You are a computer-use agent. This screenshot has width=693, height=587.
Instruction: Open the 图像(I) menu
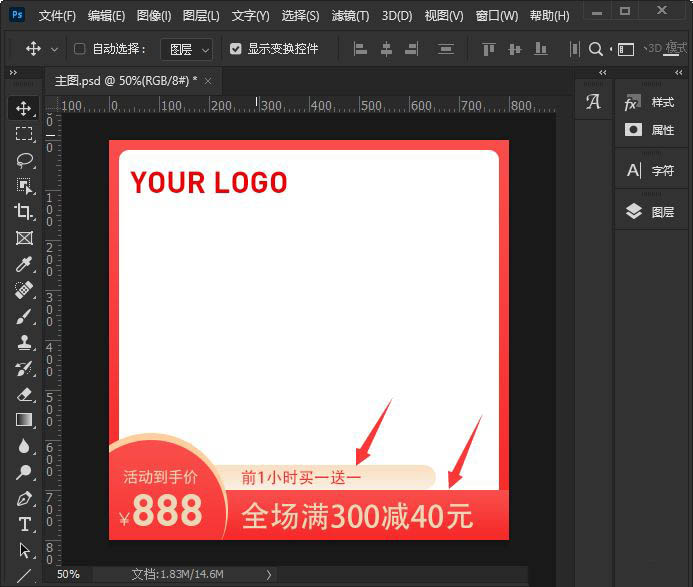pyautogui.click(x=153, y=16)
